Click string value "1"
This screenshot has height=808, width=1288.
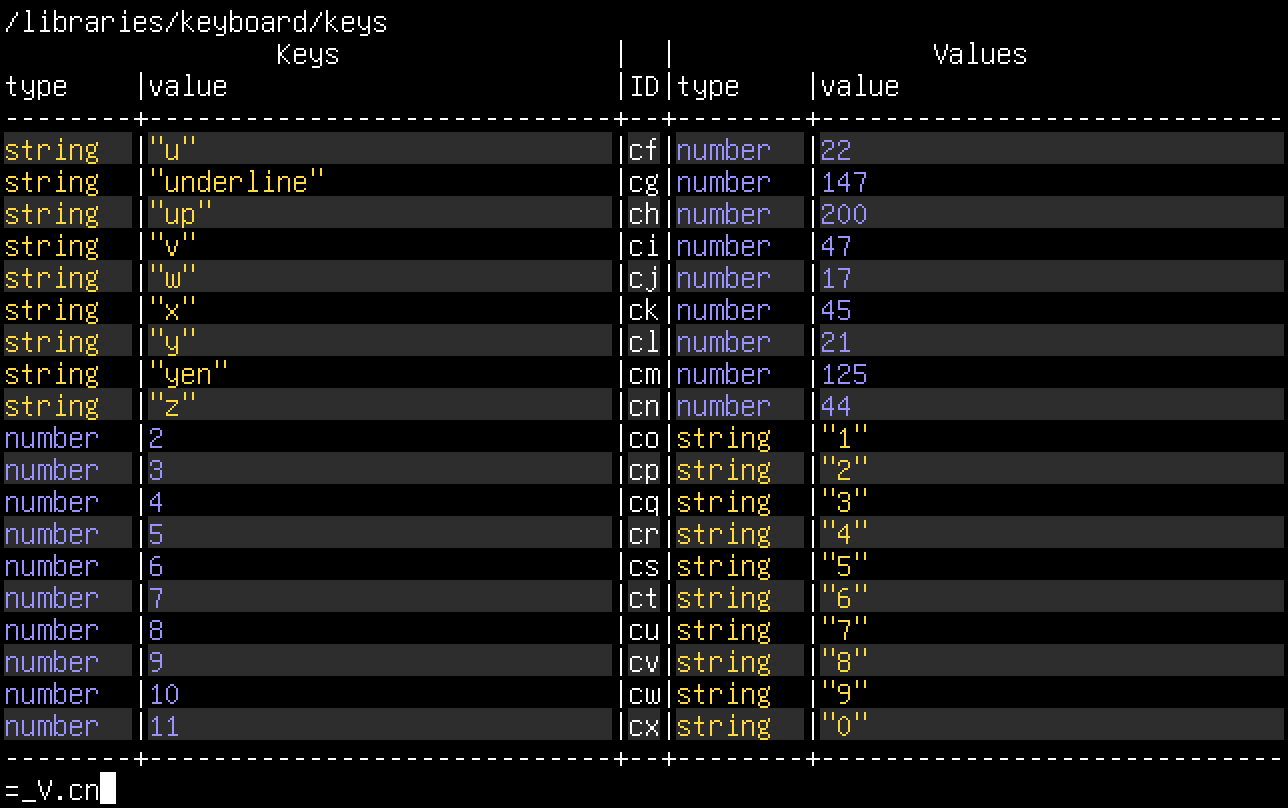(845, 438)
